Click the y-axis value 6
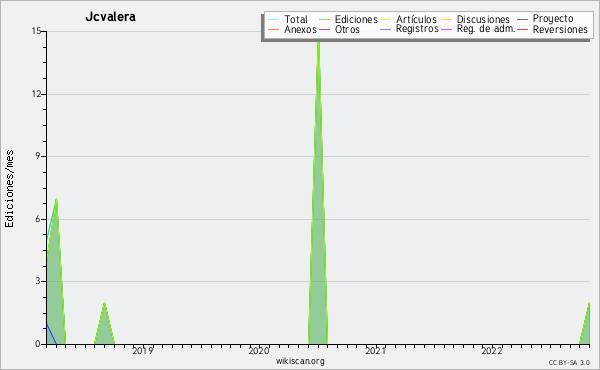 38,219
